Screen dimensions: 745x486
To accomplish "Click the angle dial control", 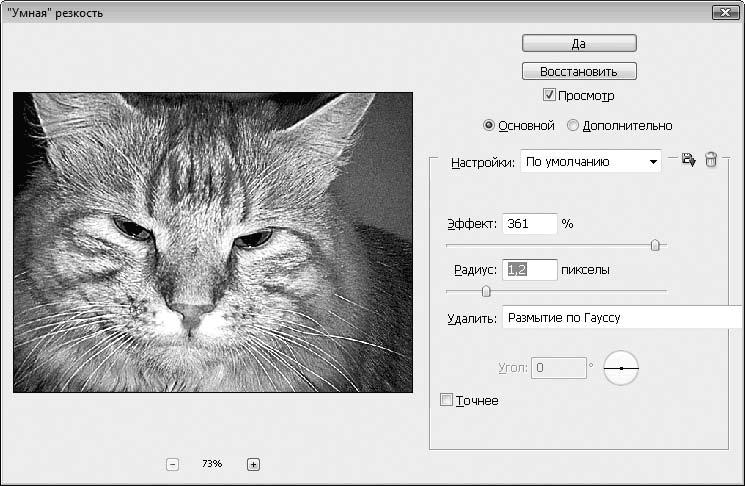I will [x=621, y=368].
